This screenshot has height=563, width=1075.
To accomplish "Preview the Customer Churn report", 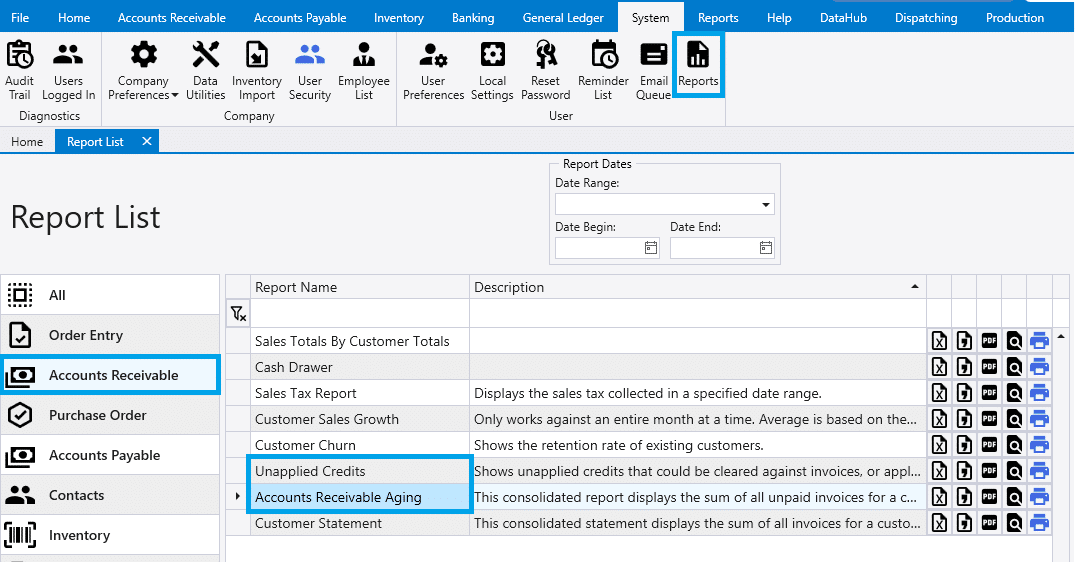I will [1014, 445].
